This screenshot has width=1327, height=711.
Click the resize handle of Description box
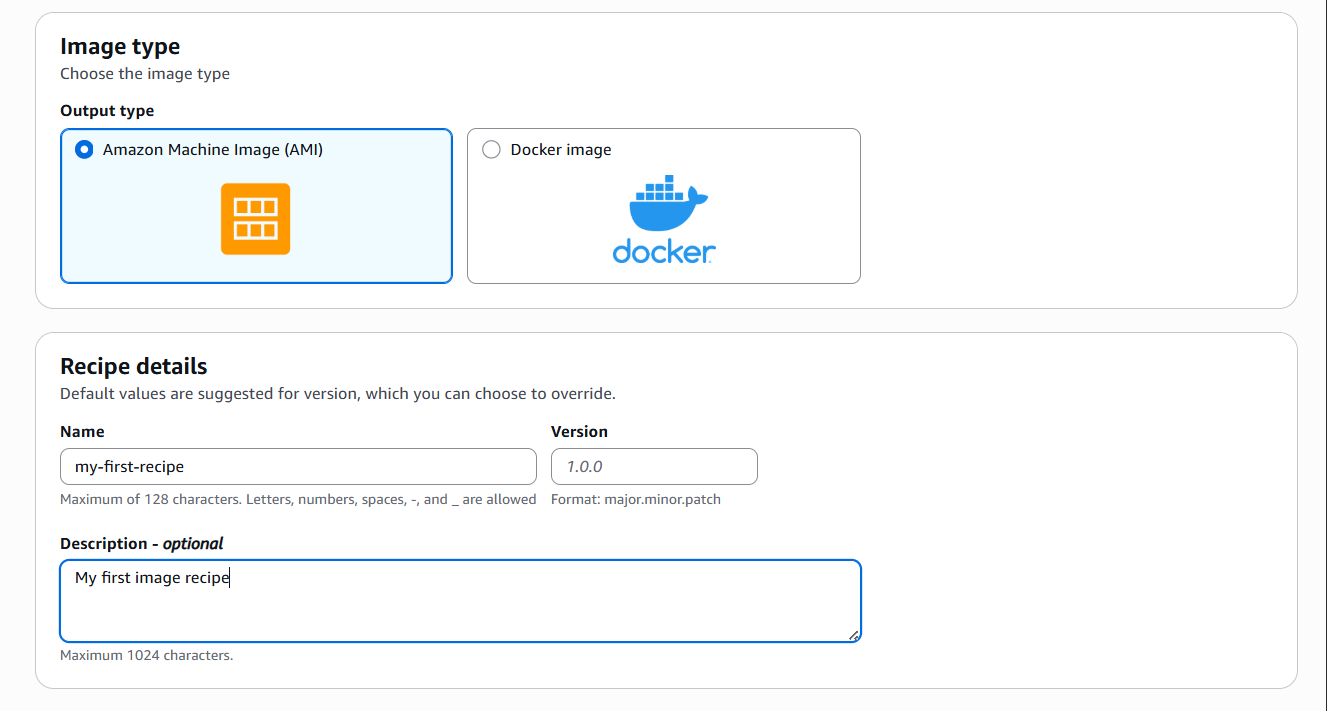pos(853,634)
